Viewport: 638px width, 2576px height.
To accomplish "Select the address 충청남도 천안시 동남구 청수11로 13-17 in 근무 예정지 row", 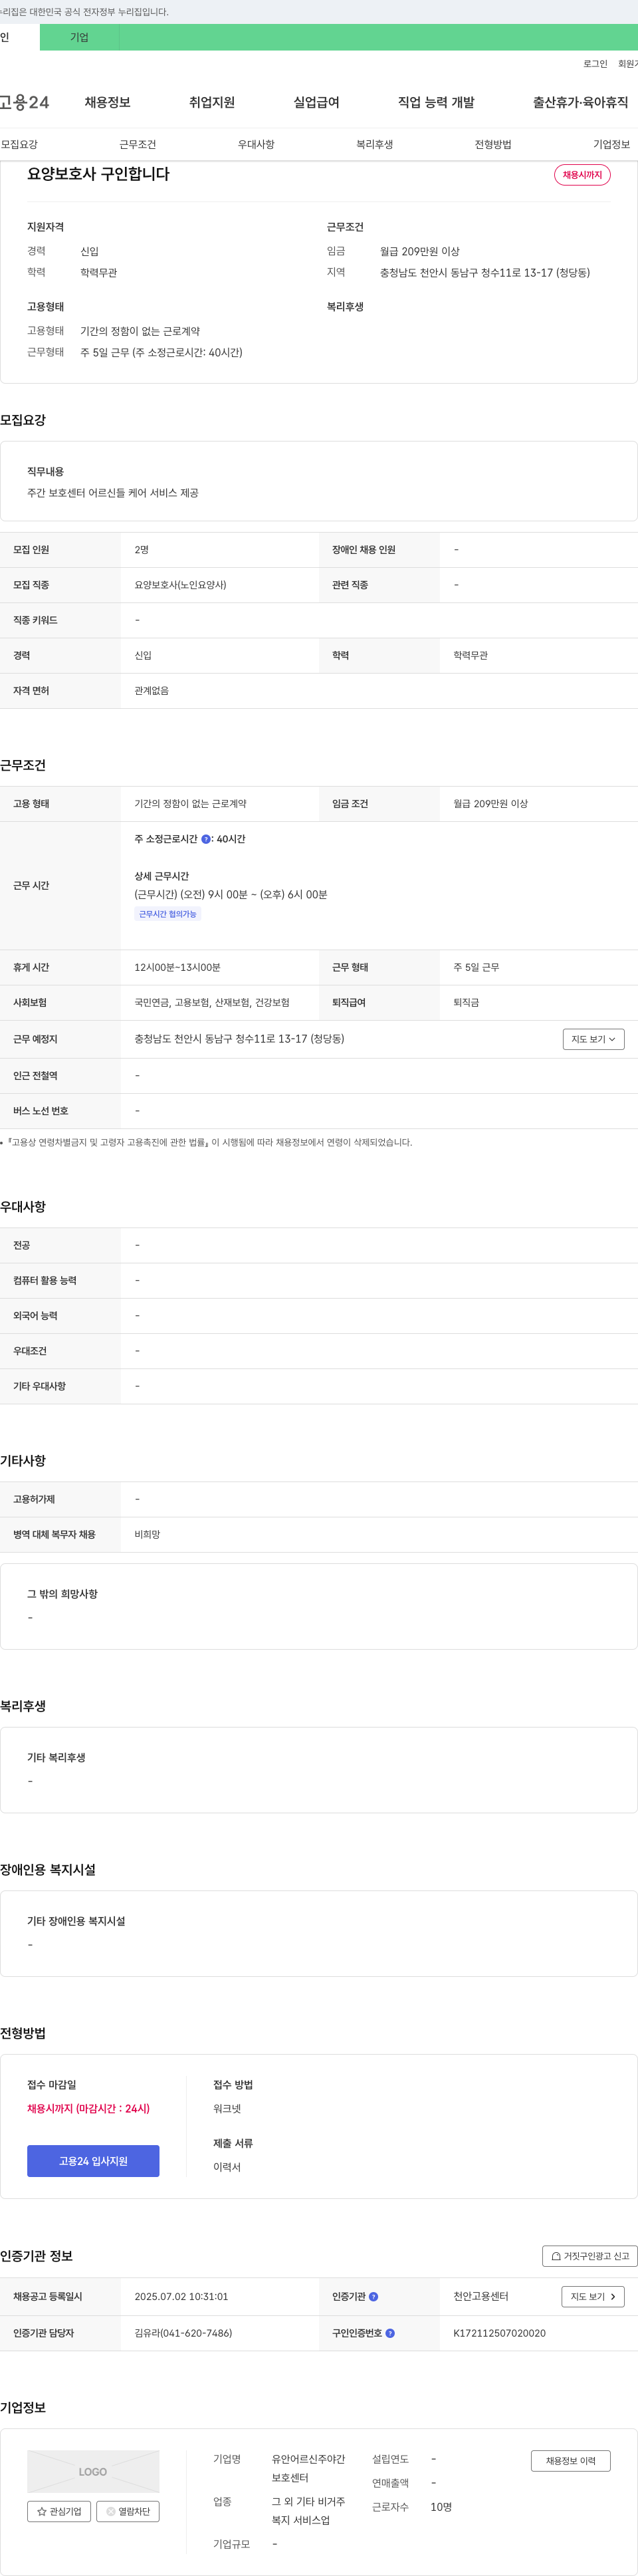I will click(239, 1039).
